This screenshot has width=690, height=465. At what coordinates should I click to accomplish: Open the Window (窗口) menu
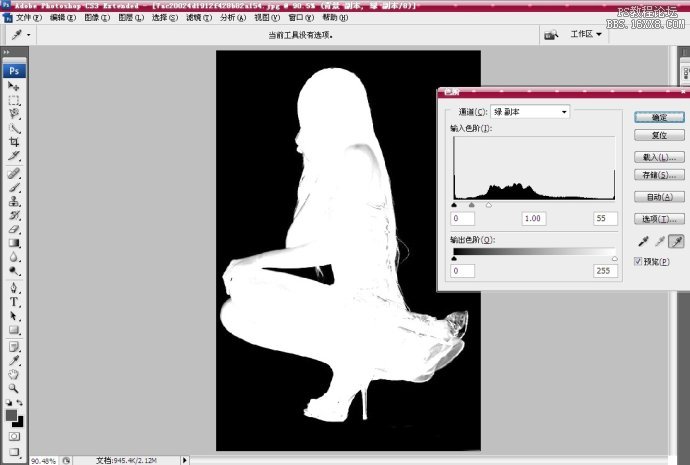pos(301,18)
